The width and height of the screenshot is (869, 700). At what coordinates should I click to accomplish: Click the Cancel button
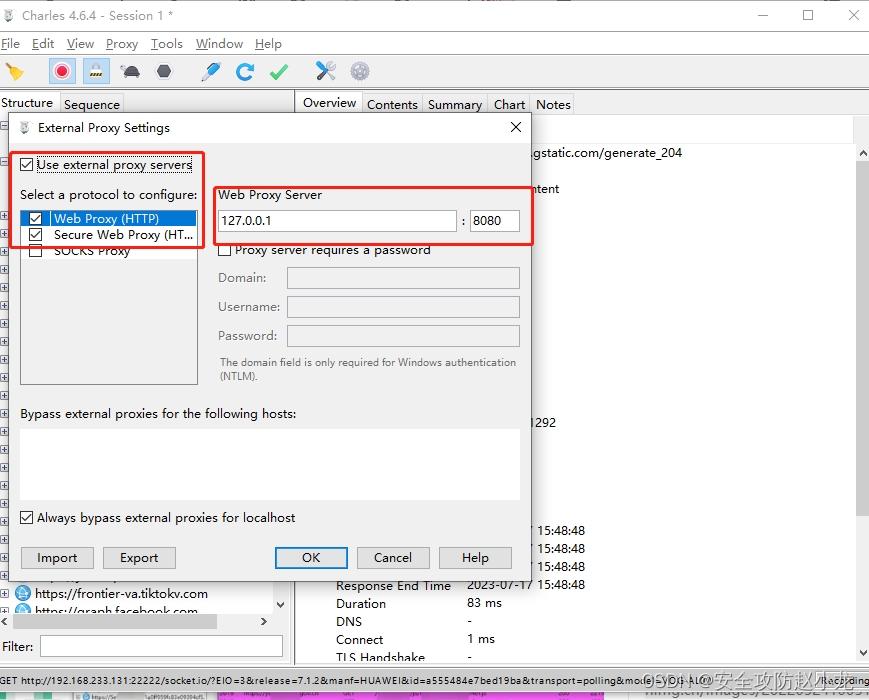coord(393,558)
